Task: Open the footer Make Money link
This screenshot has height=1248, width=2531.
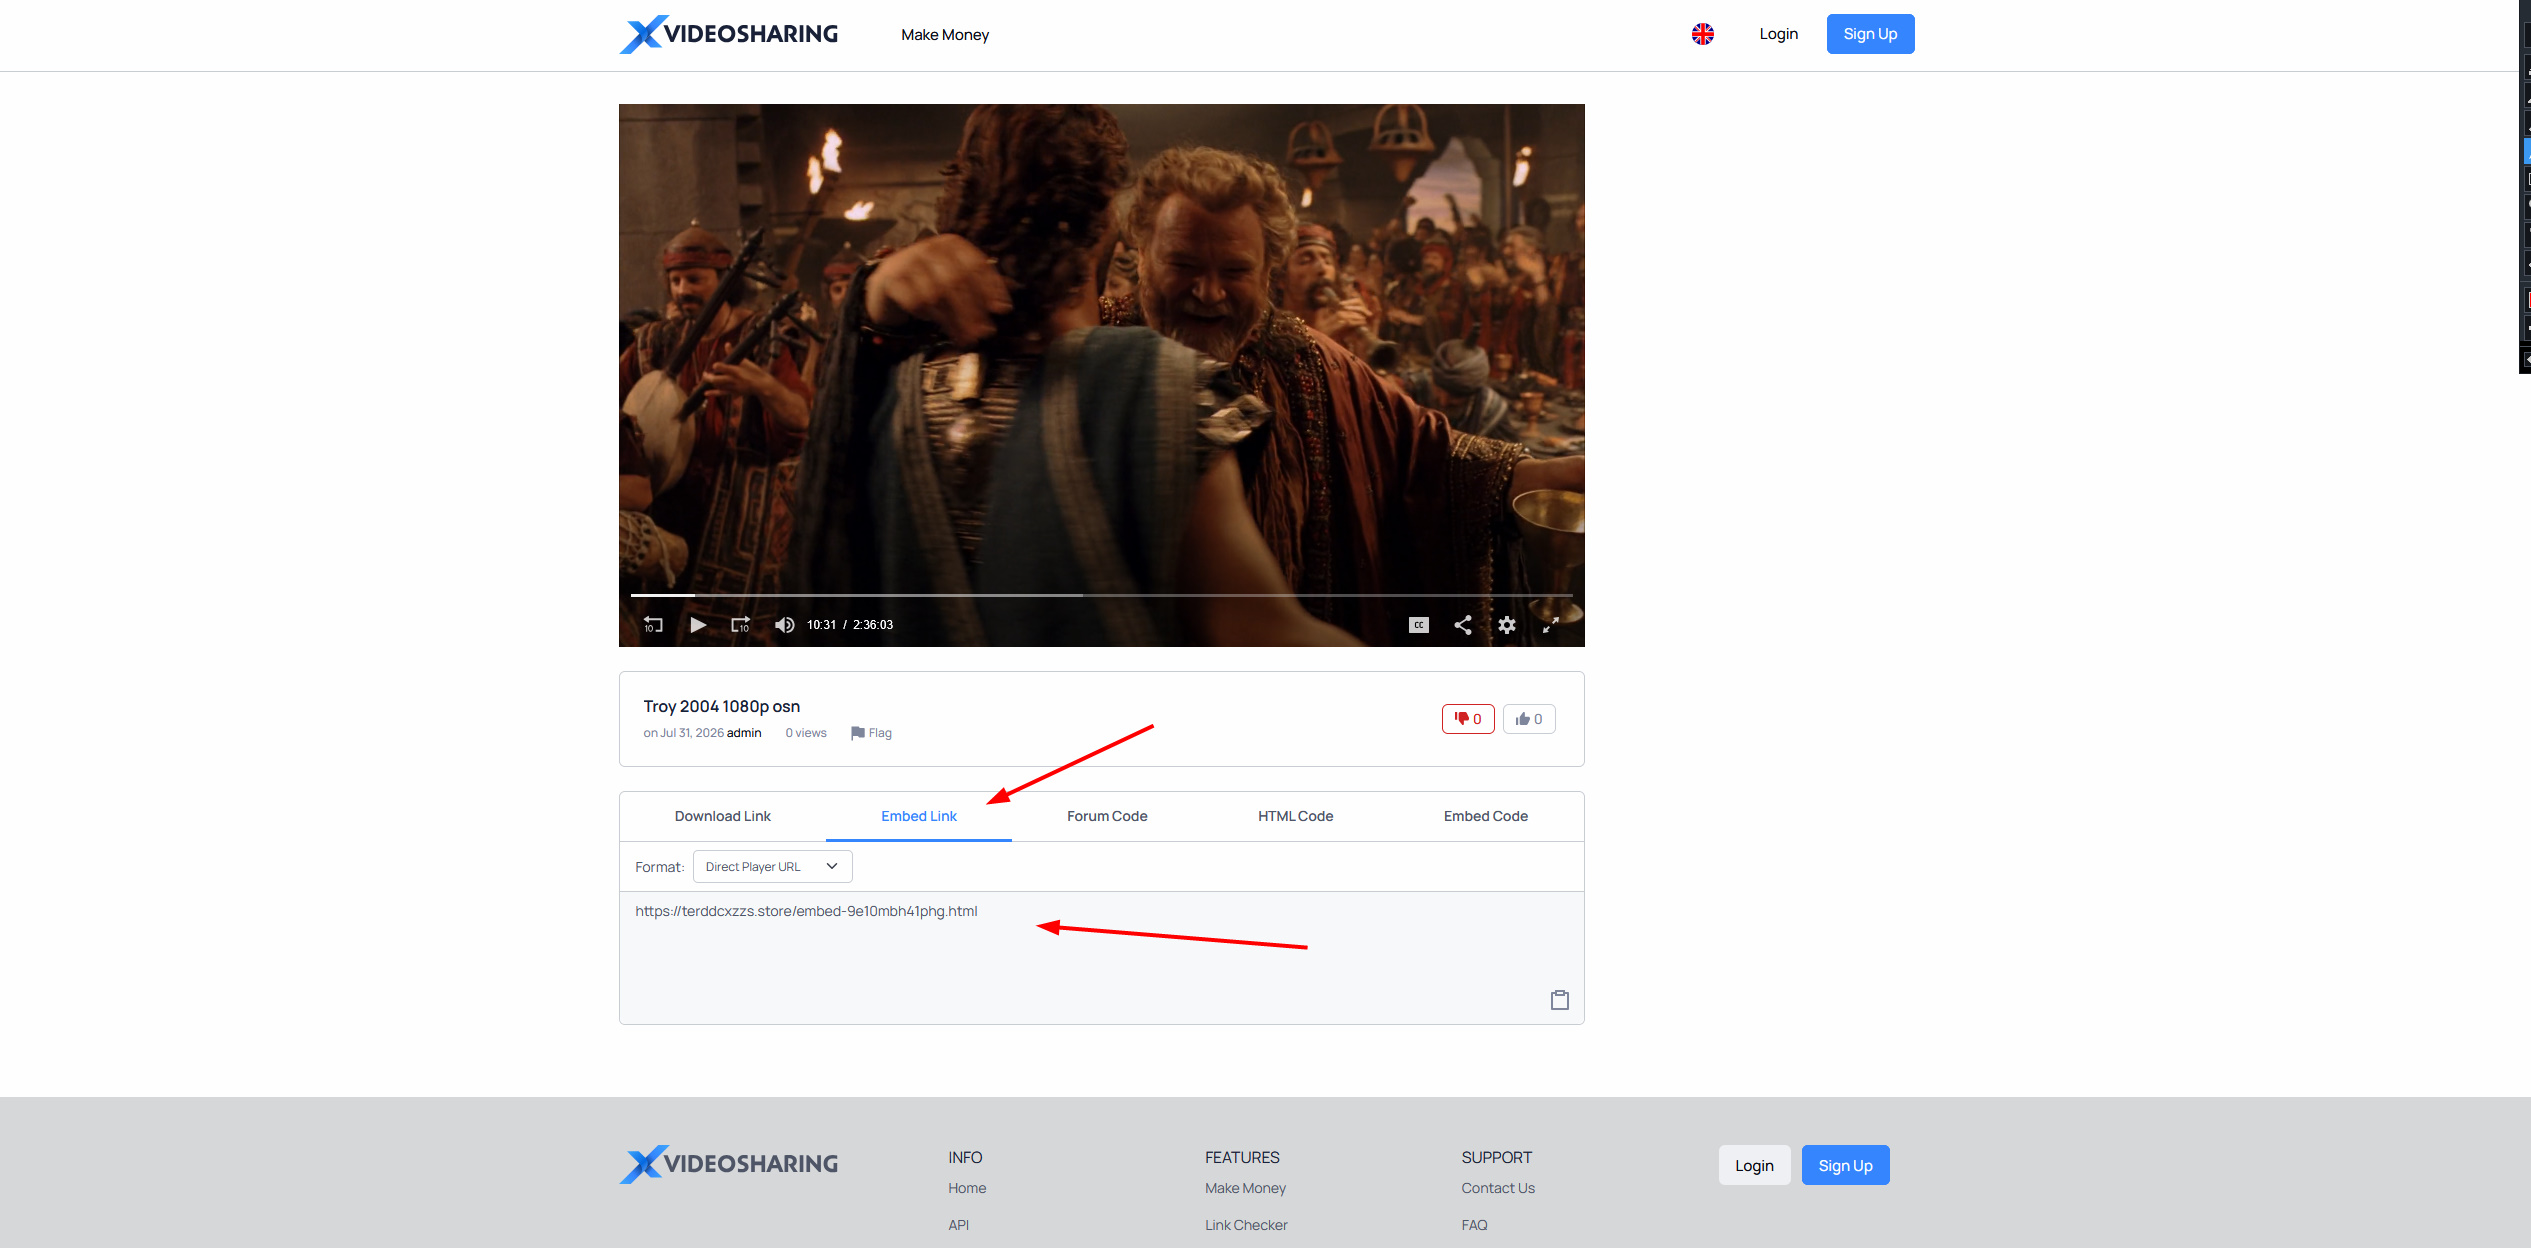Action: [x=1246, y=1188]
